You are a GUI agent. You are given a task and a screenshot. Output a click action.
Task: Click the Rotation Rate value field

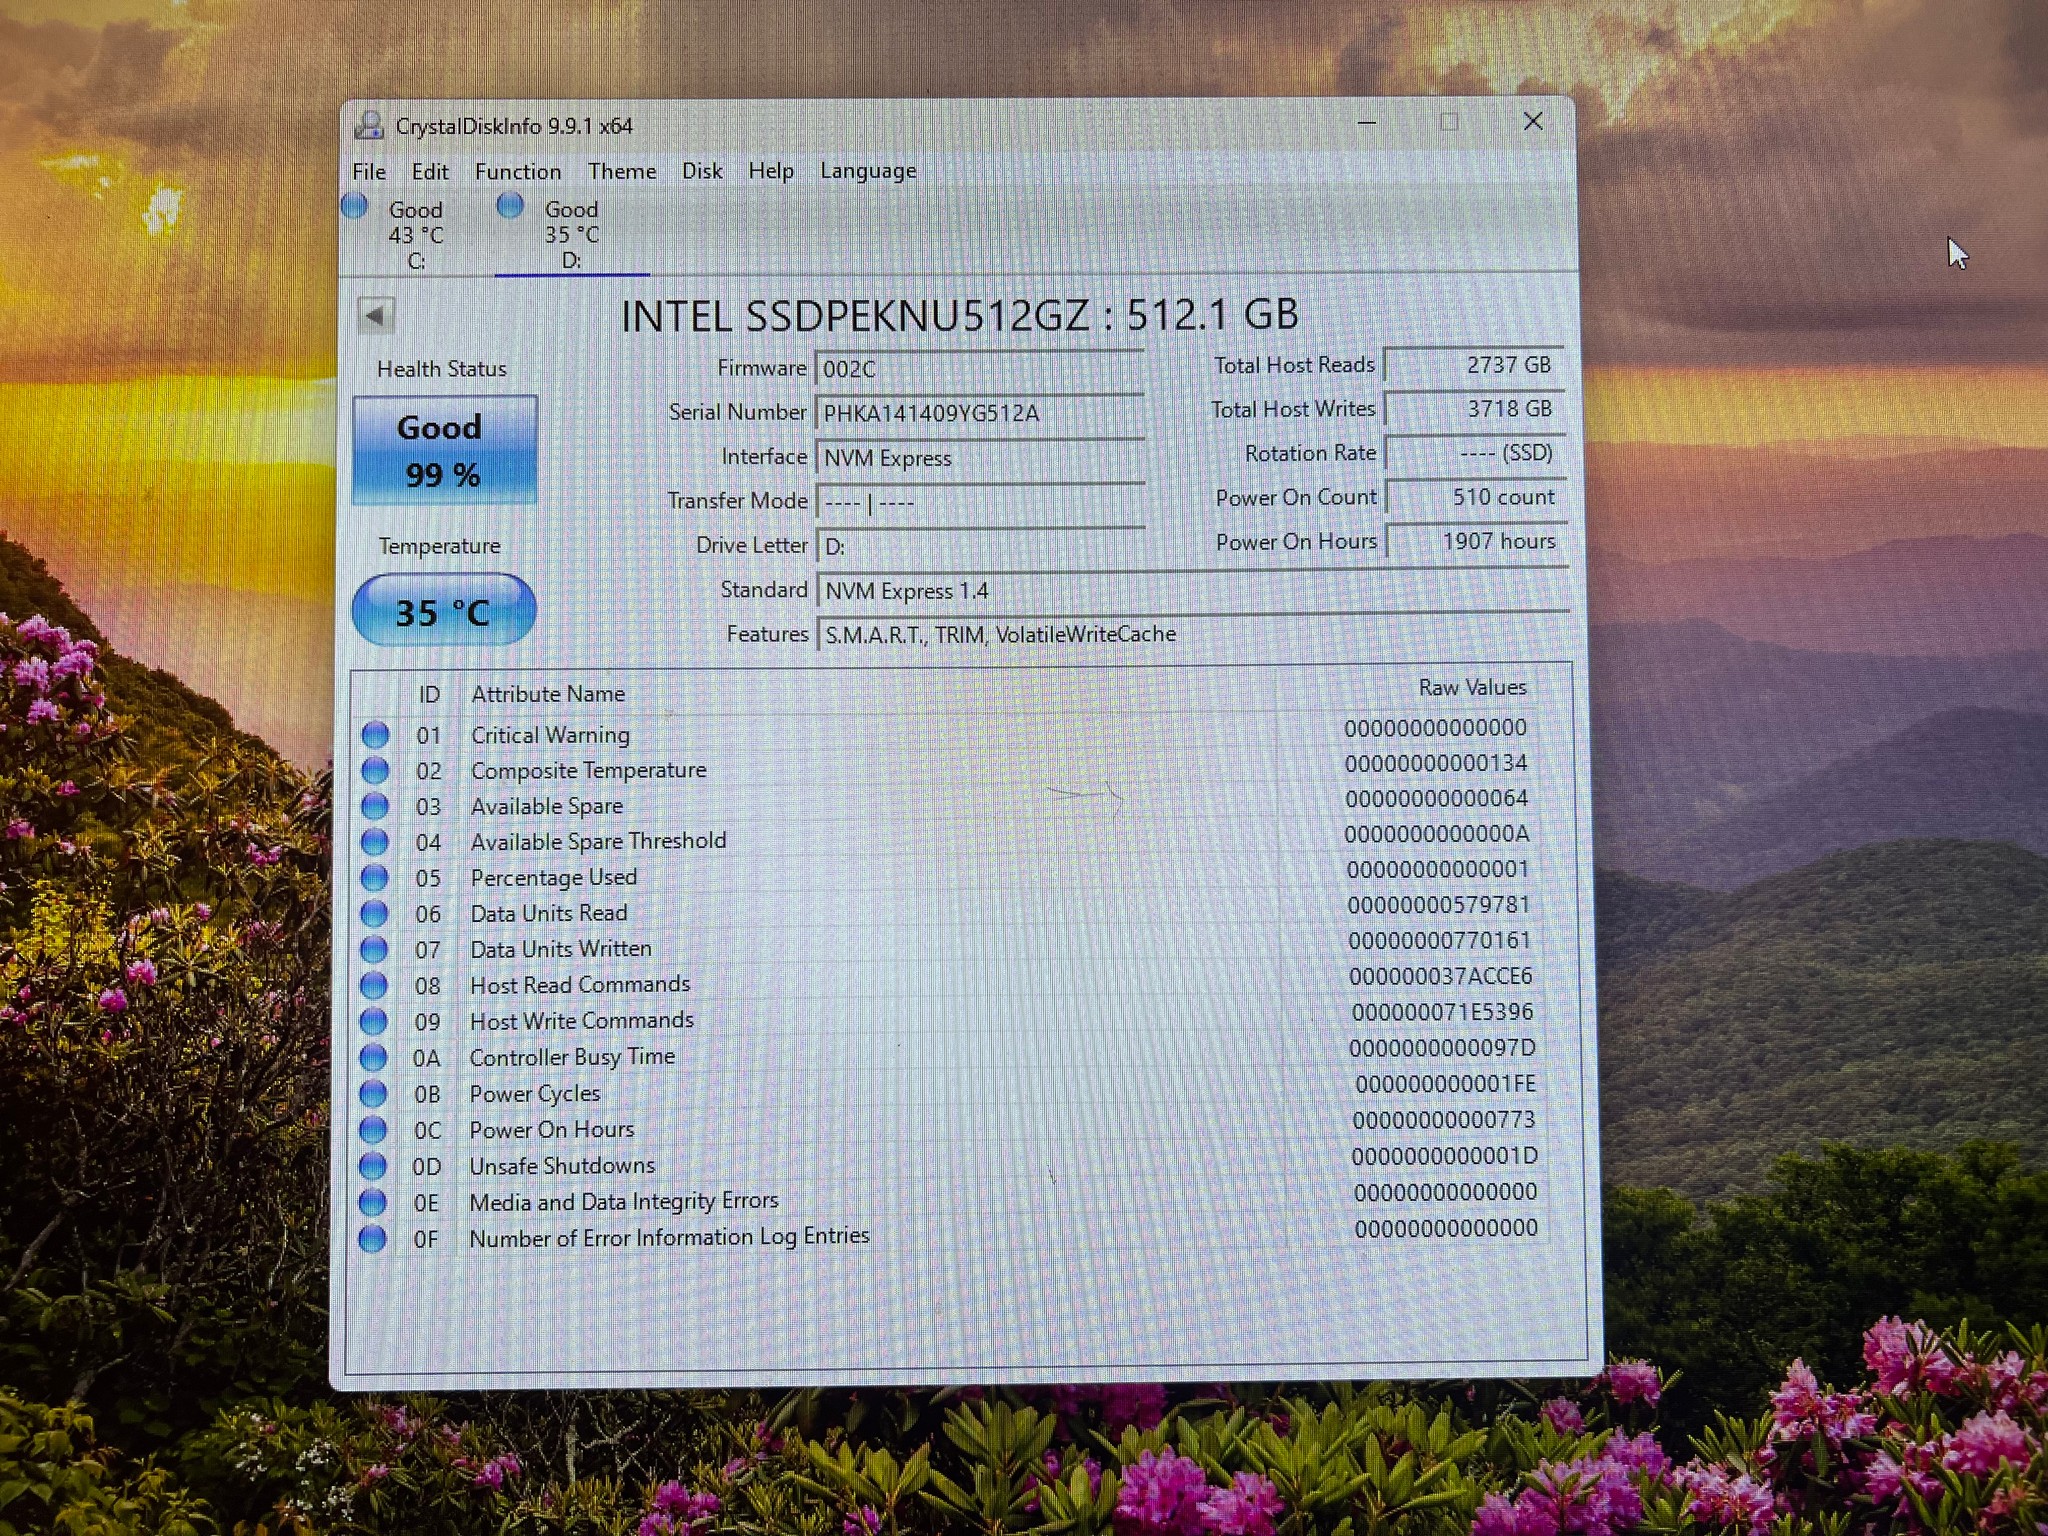tap(1474, 453)
